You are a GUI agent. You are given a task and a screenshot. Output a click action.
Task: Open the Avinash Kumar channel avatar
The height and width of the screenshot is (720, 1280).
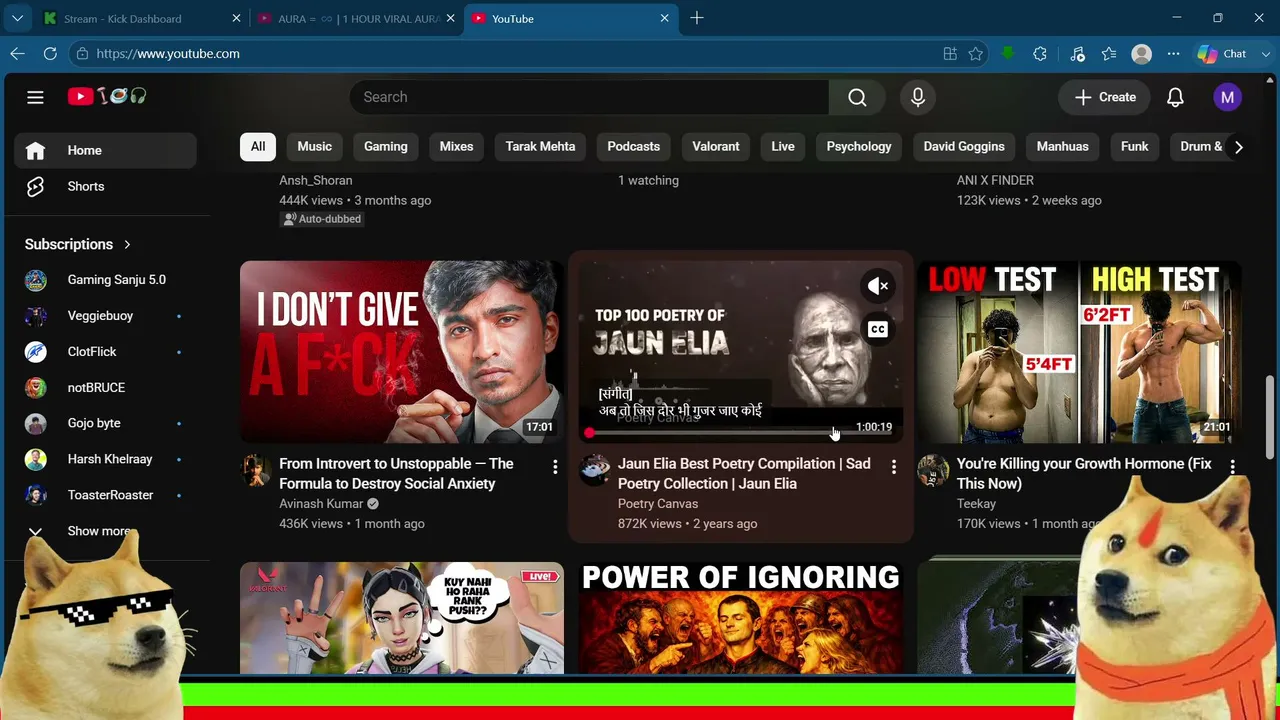click(x=257, y=470)
